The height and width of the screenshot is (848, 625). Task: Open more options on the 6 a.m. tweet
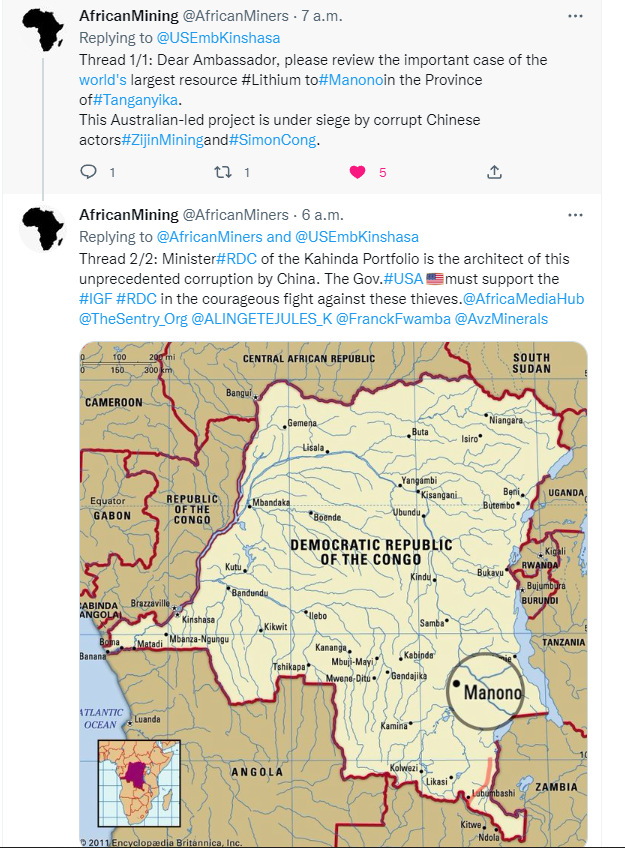coord(575,215)
